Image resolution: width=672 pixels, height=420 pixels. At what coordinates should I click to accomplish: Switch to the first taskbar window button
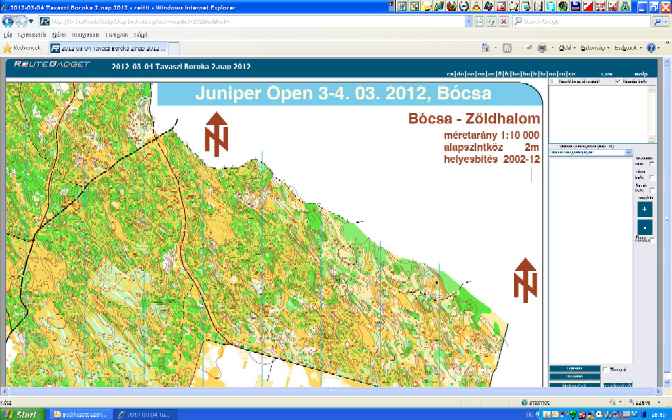[x=81, y=414]
